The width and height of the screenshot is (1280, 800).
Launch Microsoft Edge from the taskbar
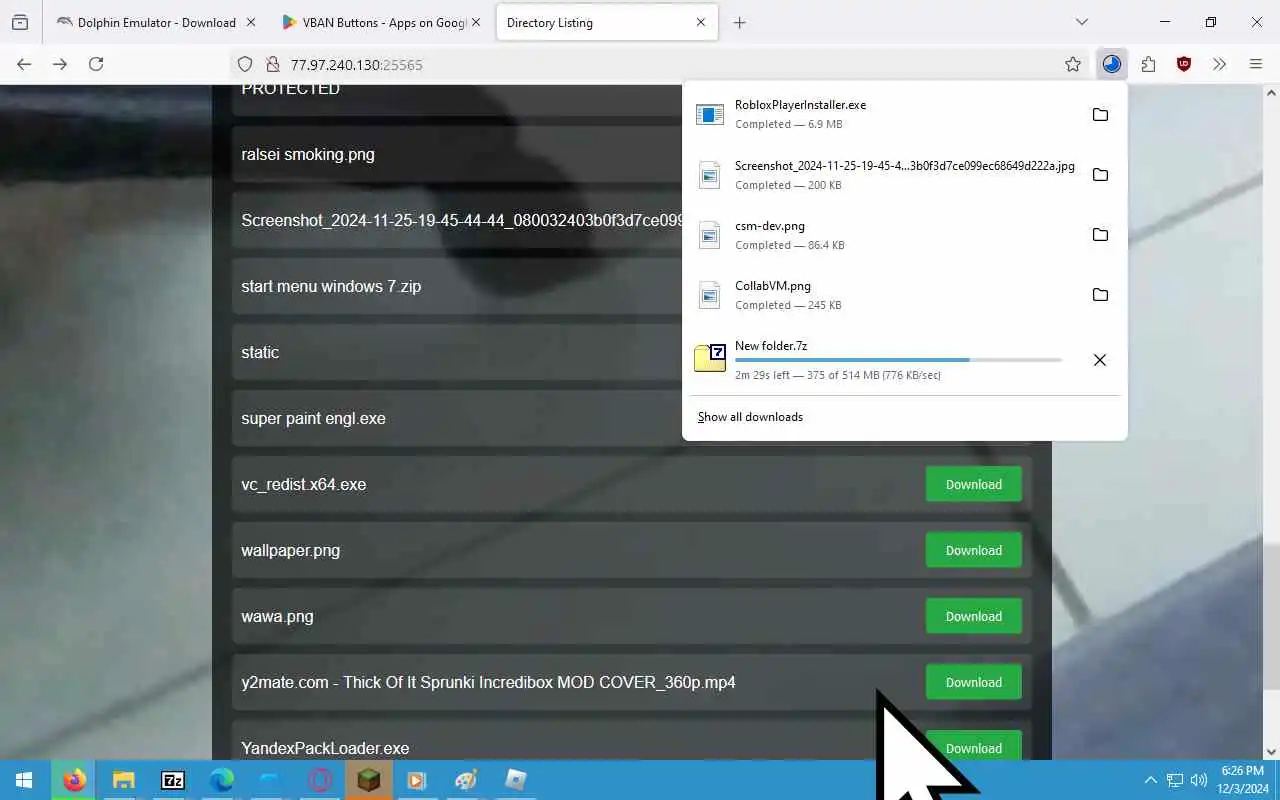click(221, 780)
